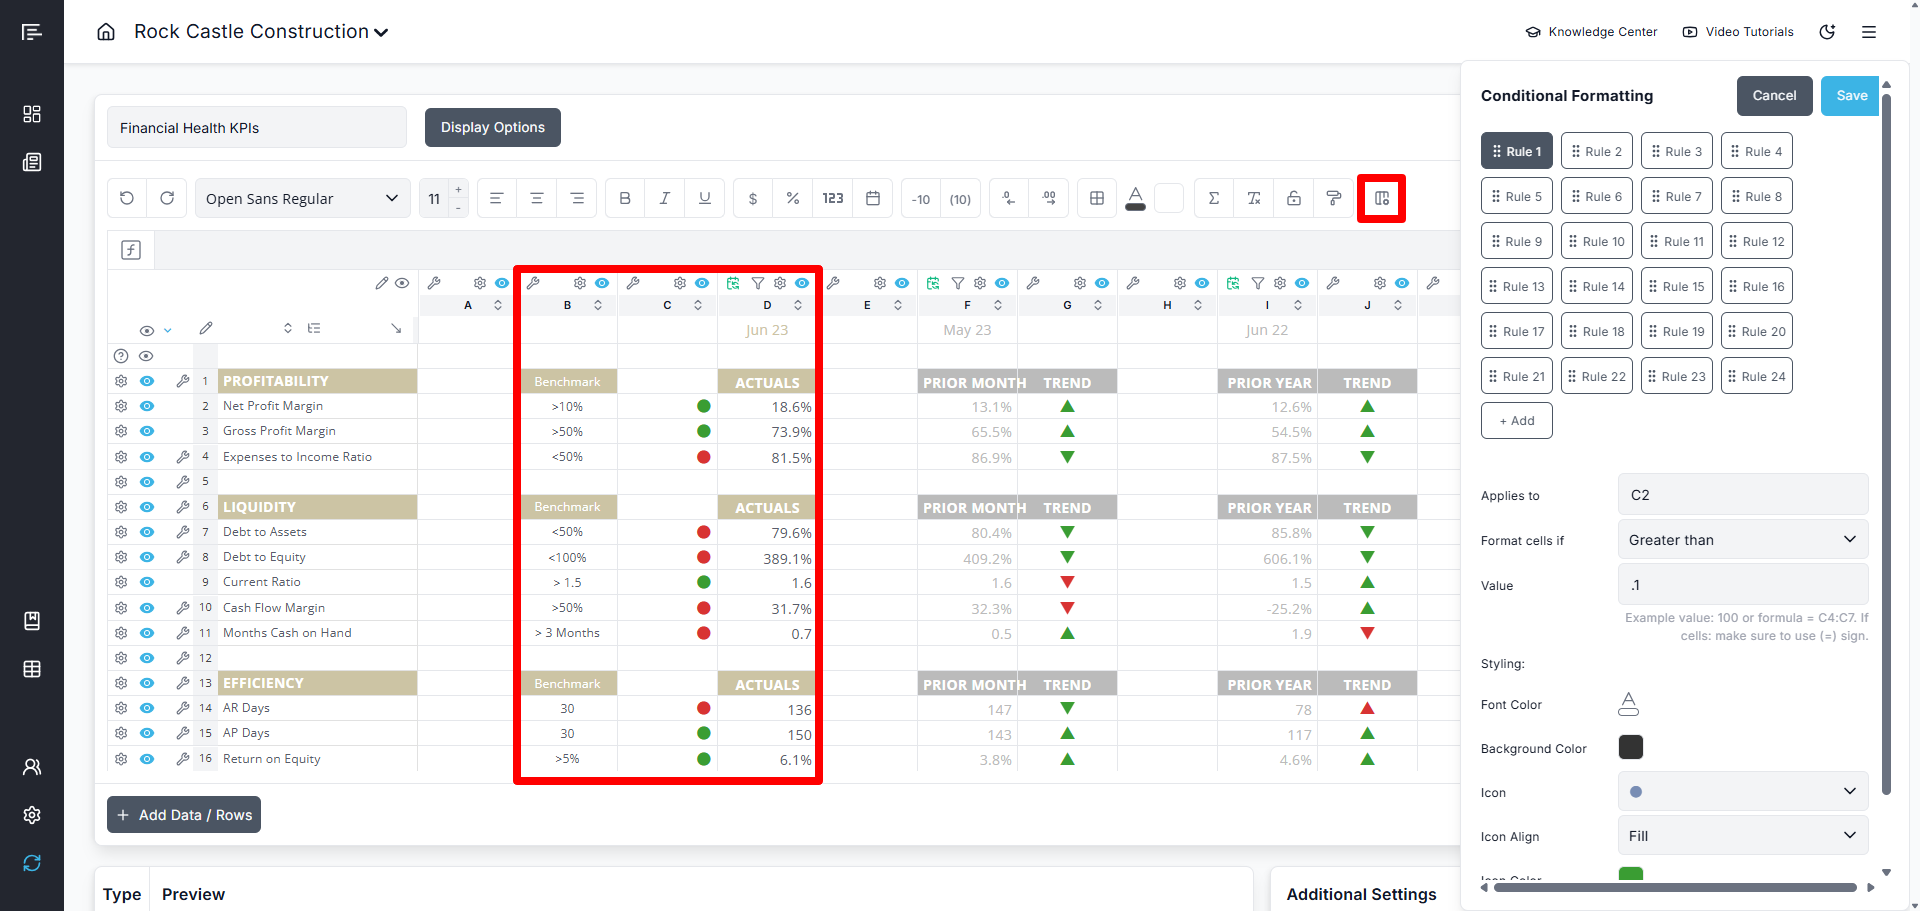Hide the Current Ratio row via eye icon
Screen dimensions: 1920x911
(x=147, y=582)
